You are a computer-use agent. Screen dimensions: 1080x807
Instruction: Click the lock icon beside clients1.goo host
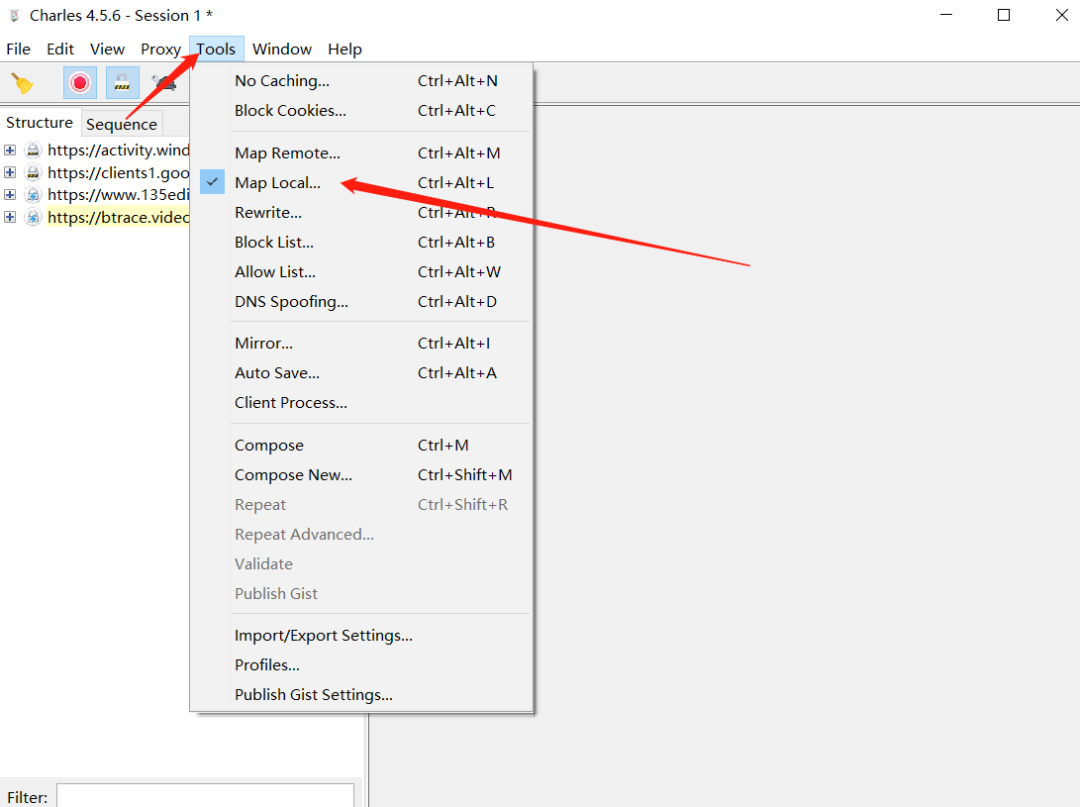[33, 172]
